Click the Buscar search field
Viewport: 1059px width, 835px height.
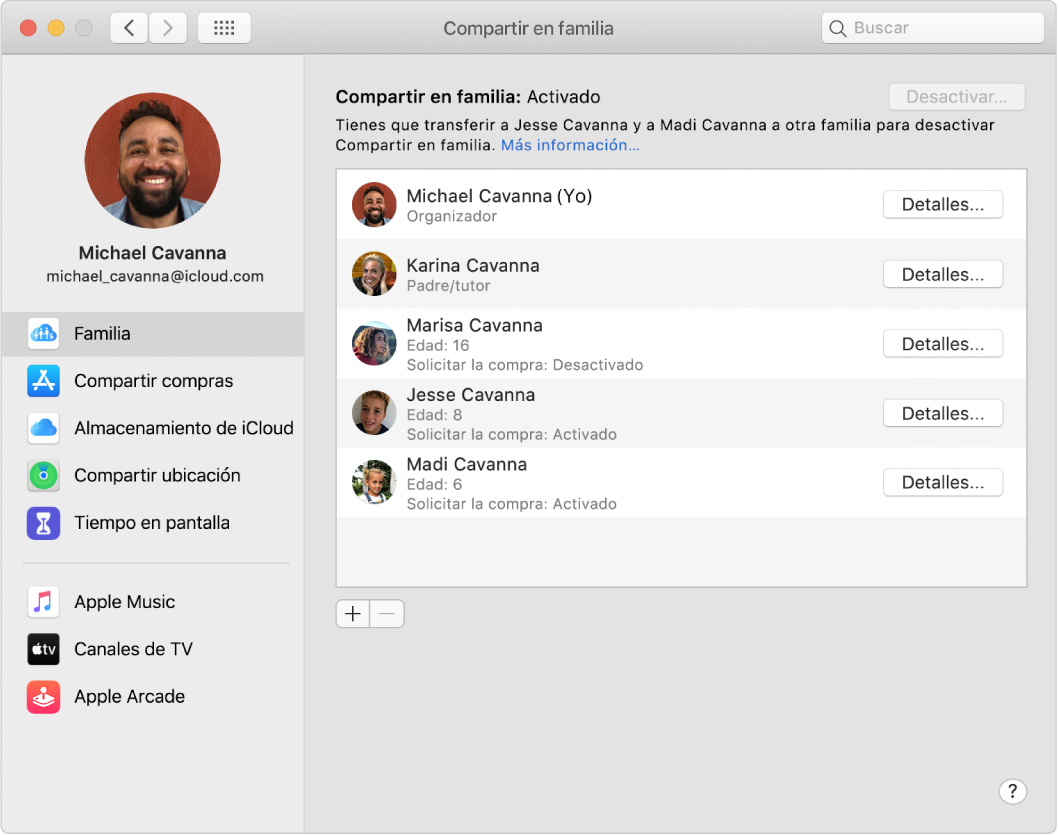pos(933,28)
